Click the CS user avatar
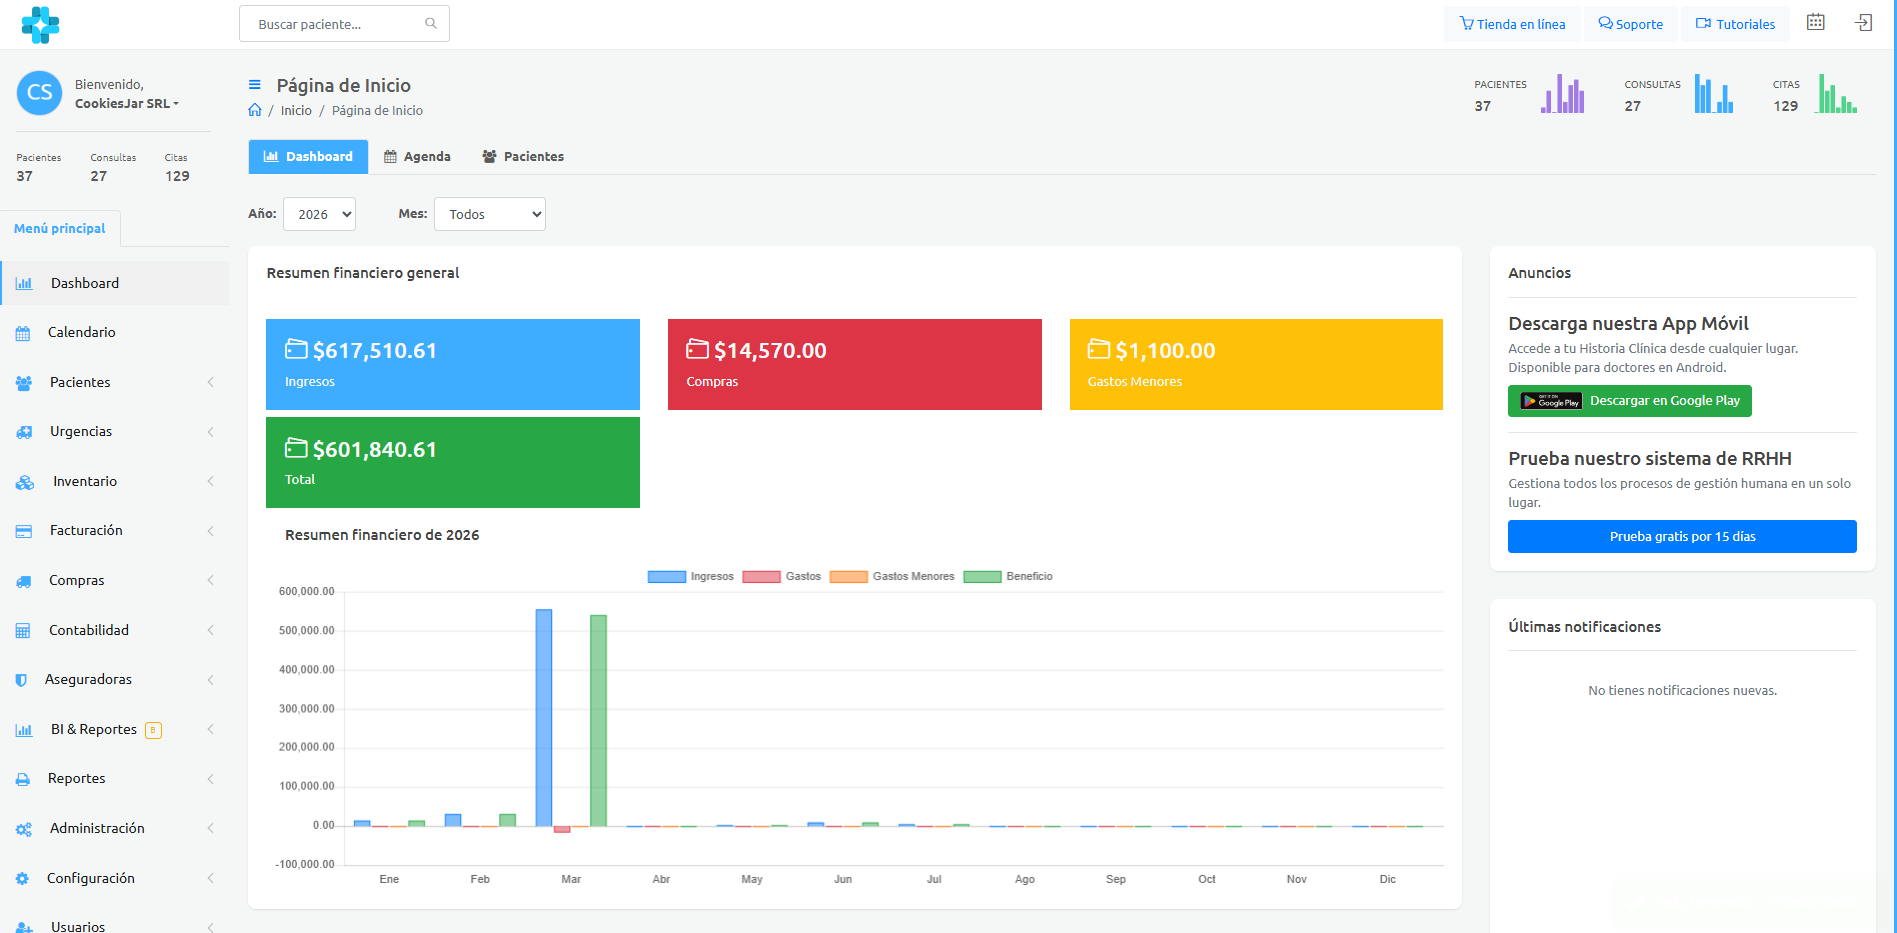 [x=39, y=93]
